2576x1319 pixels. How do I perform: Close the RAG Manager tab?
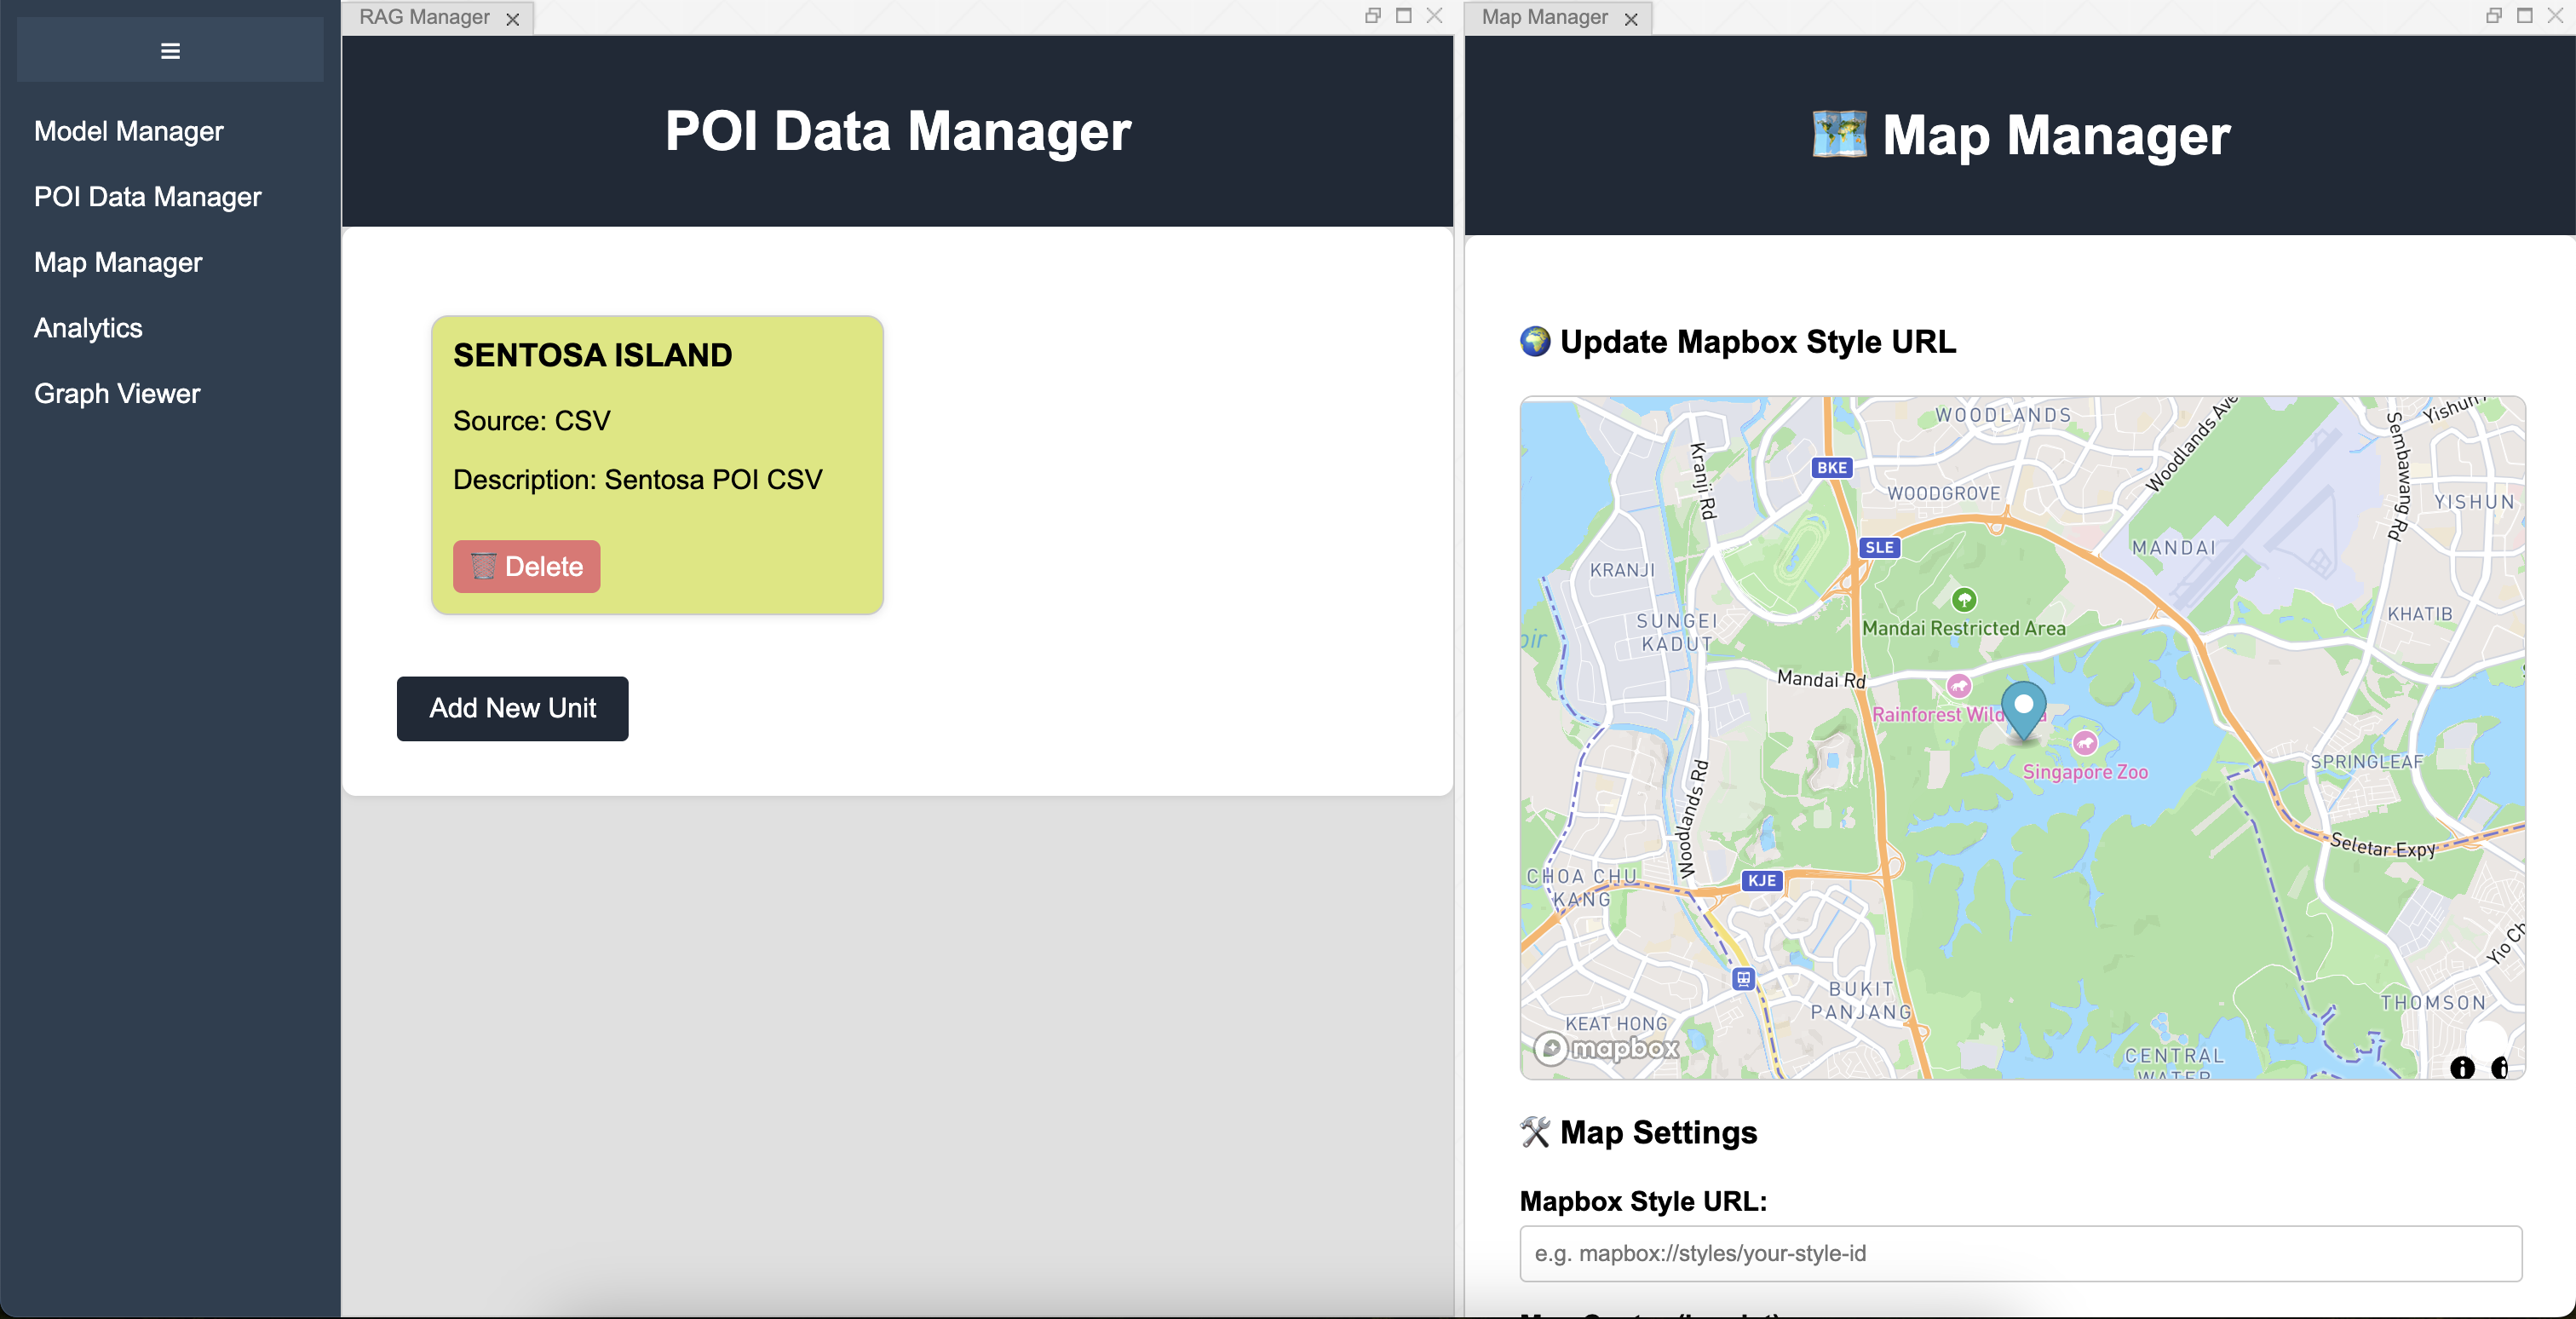coord(513,19)
